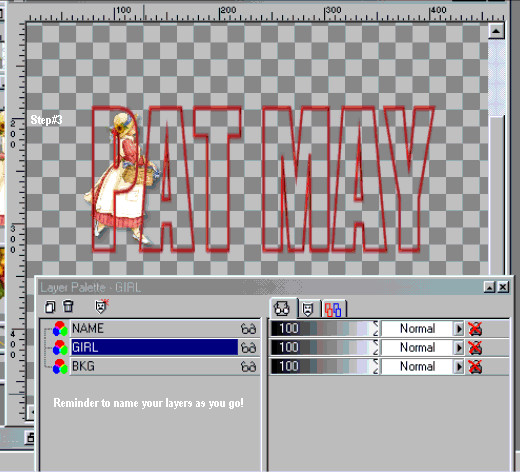Image resolution: width=520 pixels, height=472 pixels.
Task: Switch to the Mask tab in Layer Palette
Action: 308,309
